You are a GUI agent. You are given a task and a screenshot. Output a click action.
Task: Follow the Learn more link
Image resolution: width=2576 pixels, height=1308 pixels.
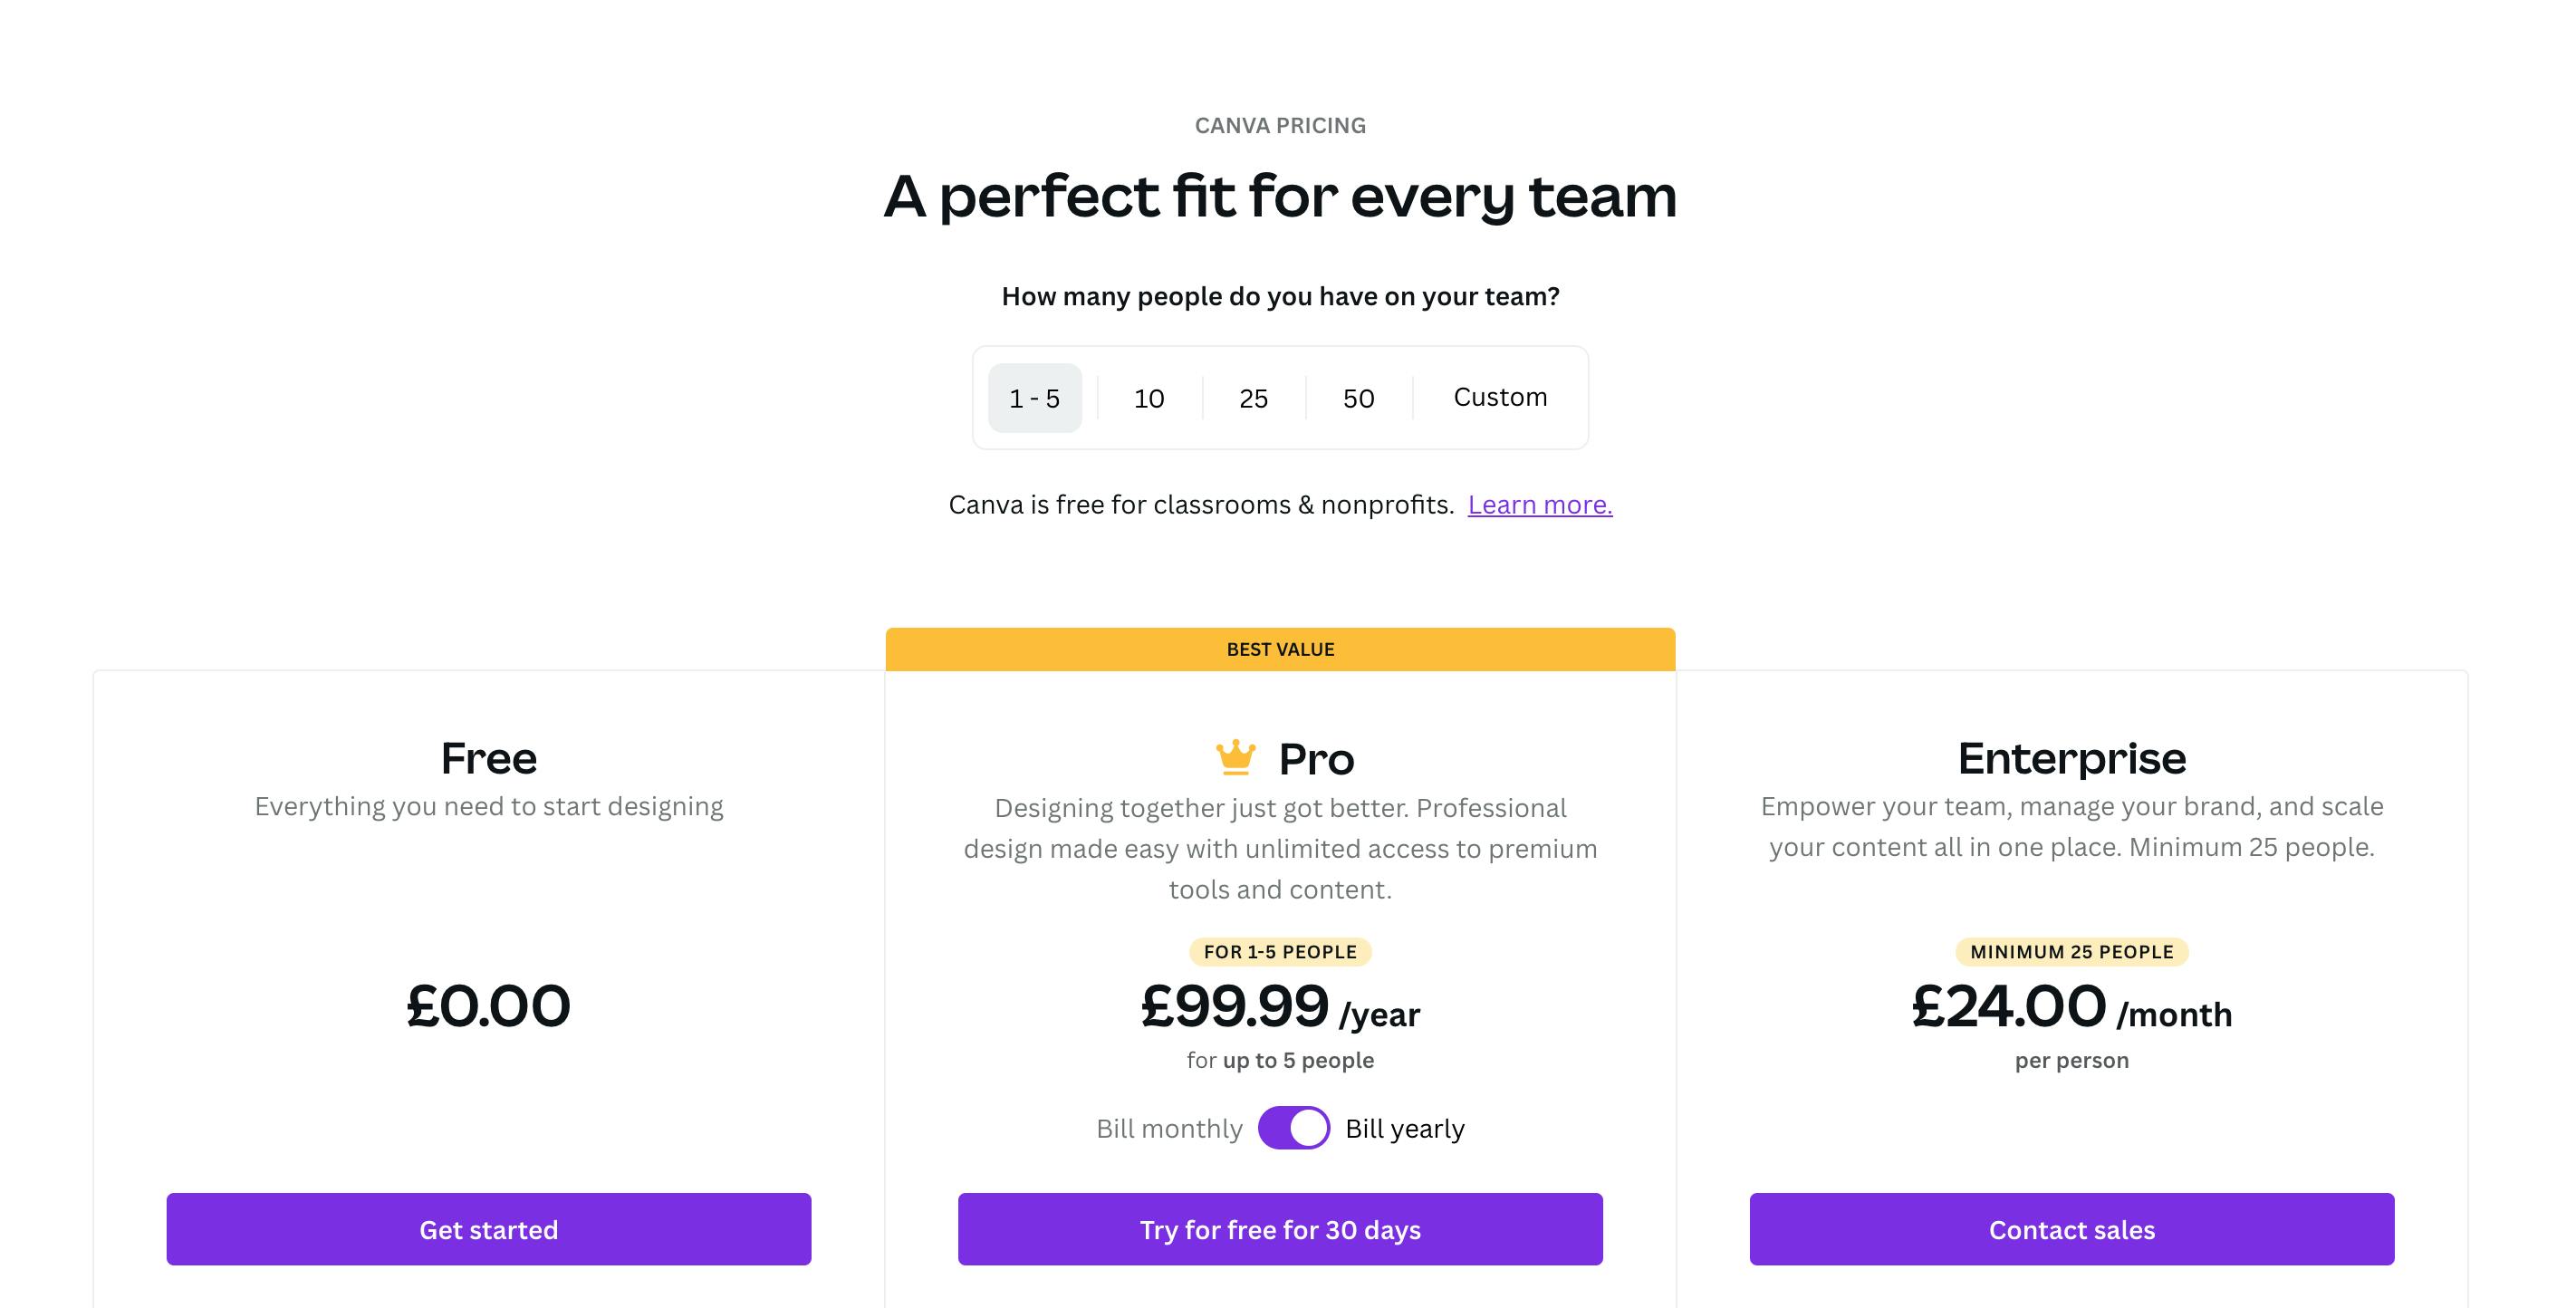pos(1539,505)
